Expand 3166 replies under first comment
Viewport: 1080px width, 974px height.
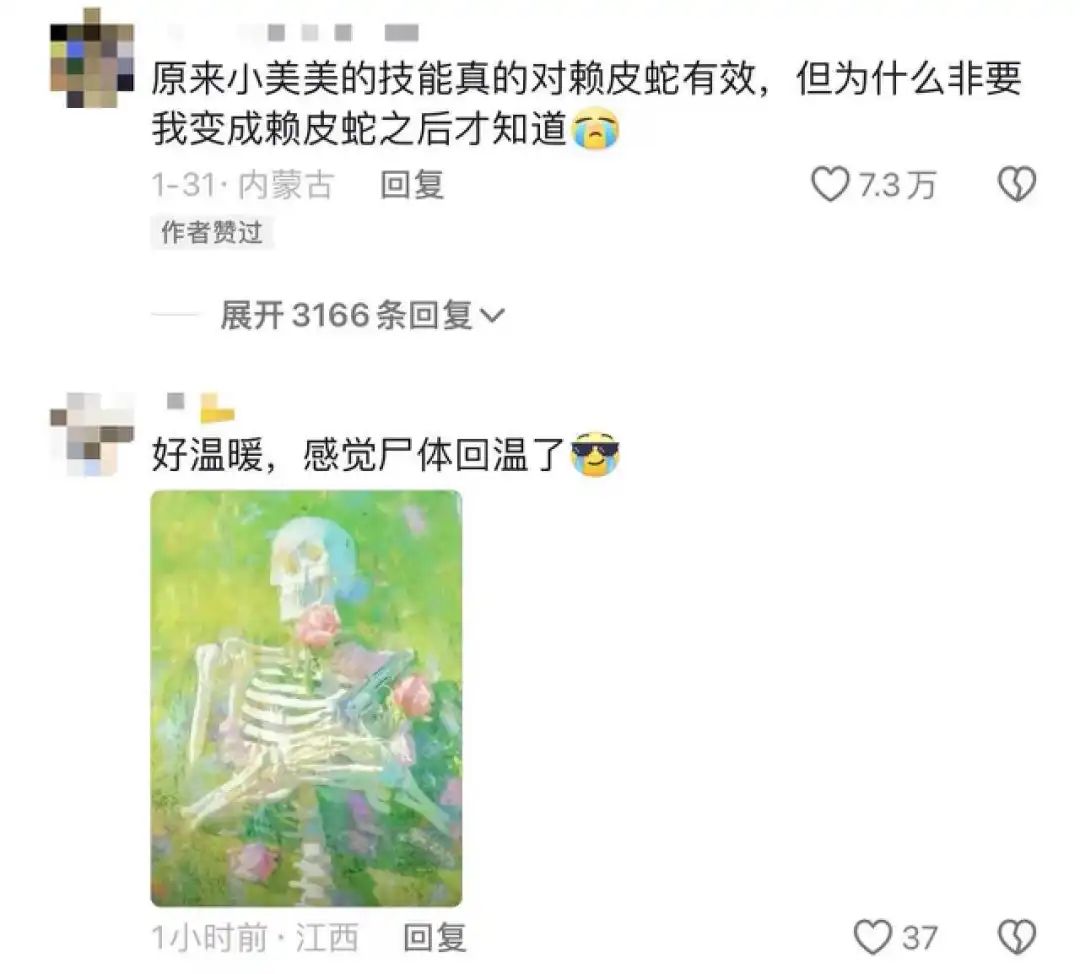coord(362,315)
